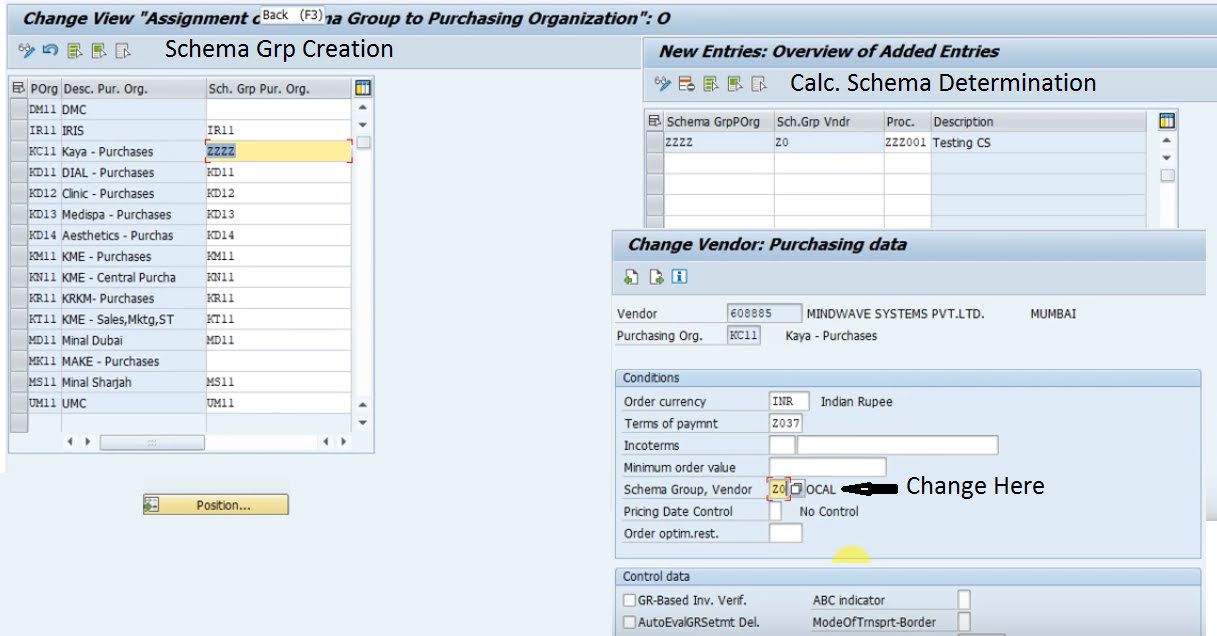Screen dimensions: 1217x636
Task: Click select-all icon in purchasing org table header
Action: click(x=18, y=88)
